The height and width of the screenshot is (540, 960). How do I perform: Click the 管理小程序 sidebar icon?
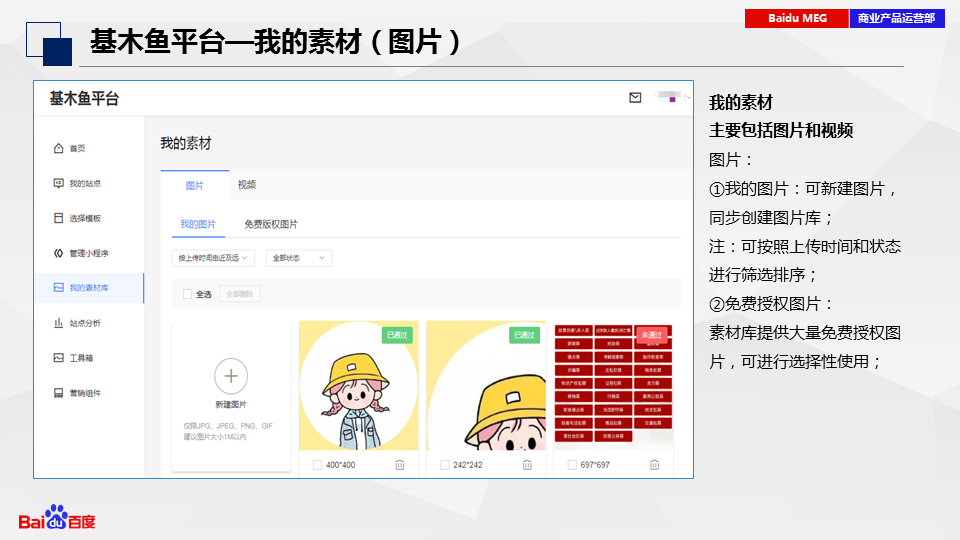[58, 253]
